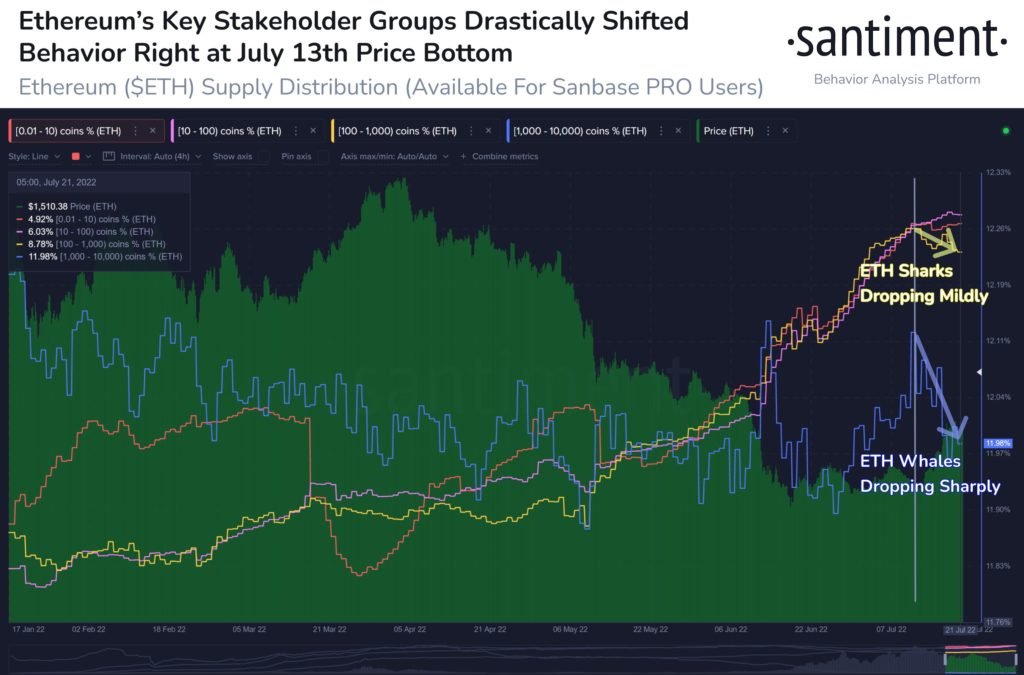Open options menu on the [10 - 100) coins metric
Screen dimensions: 1024x675
(x=295, y=131)
